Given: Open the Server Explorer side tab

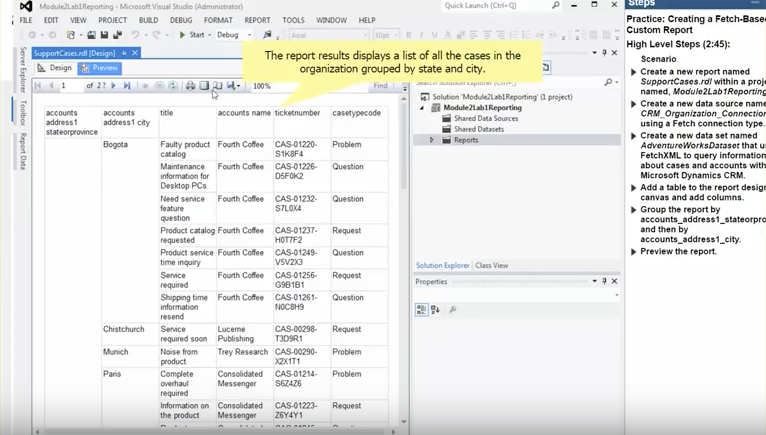Looking at the screenshot, I should coord(23,69).
